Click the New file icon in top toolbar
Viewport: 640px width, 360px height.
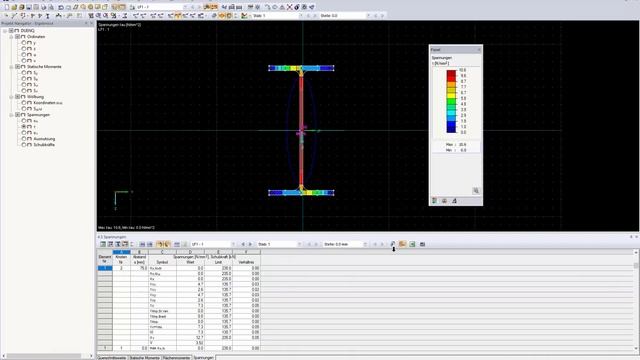click(7, 7)
